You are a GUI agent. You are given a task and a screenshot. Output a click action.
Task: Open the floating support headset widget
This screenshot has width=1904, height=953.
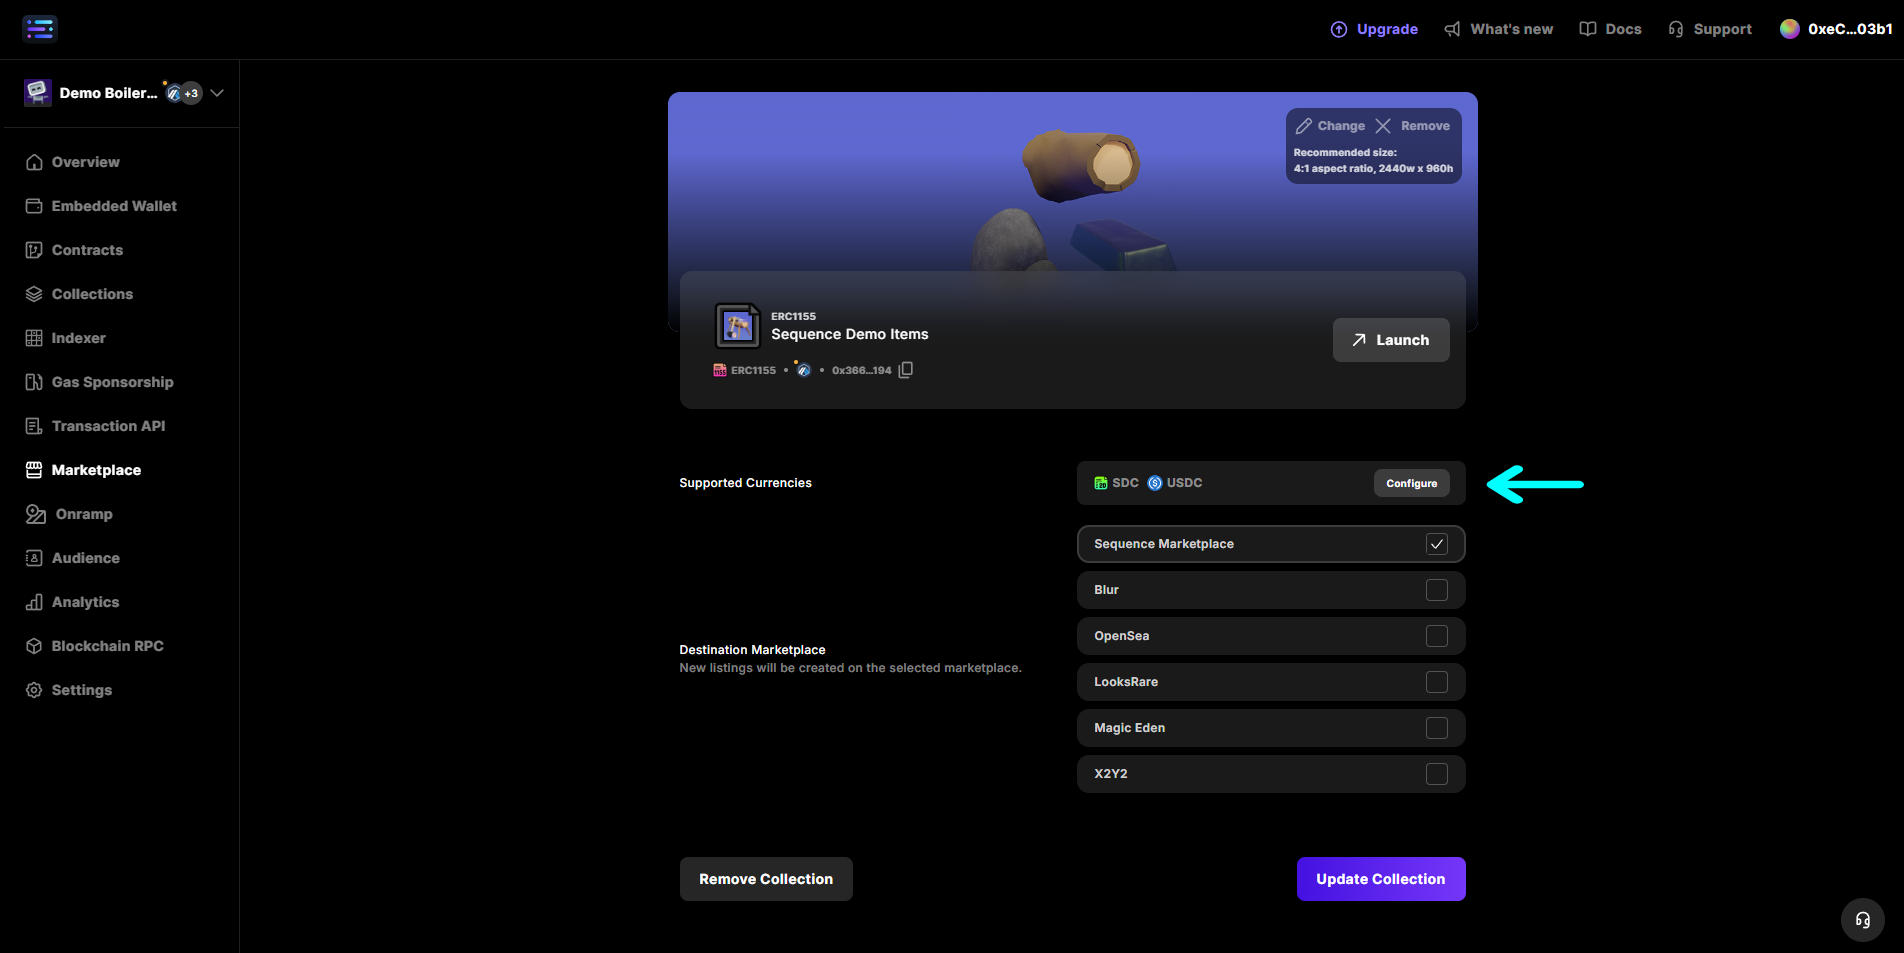click(x=1862, y=920)
